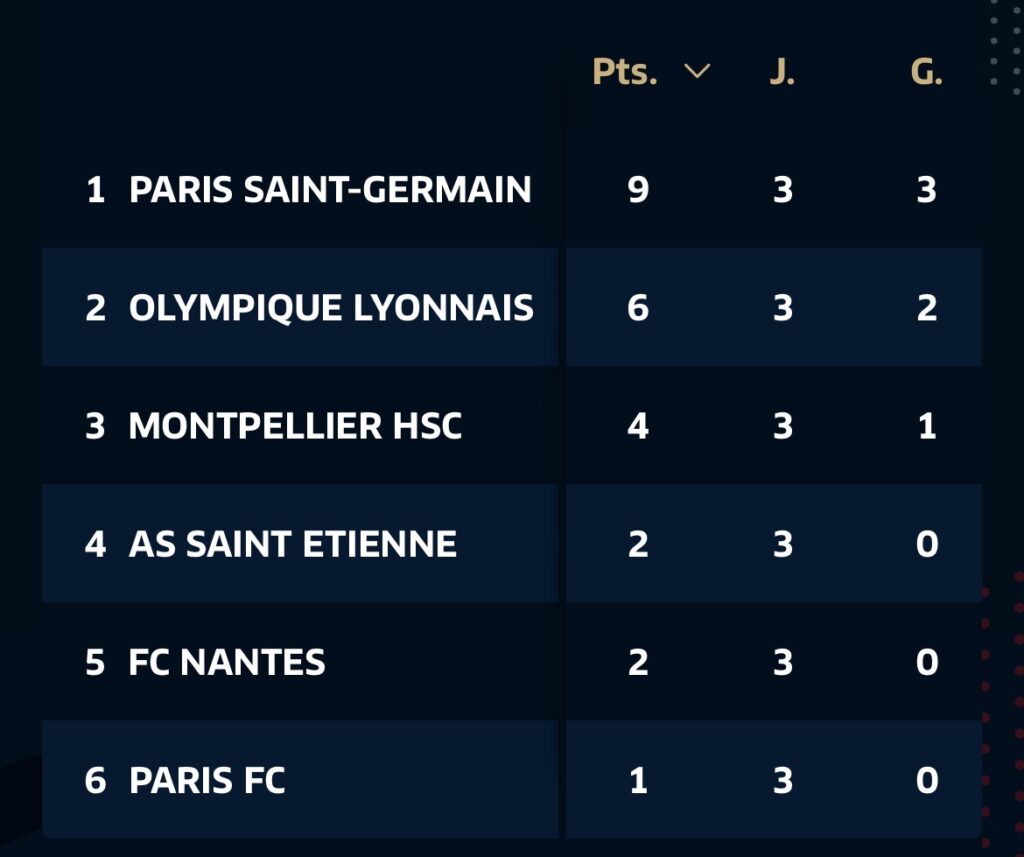Click the sort chevron beside Pts.
Screen dimensions: 1024x857
tap(697, 72)
